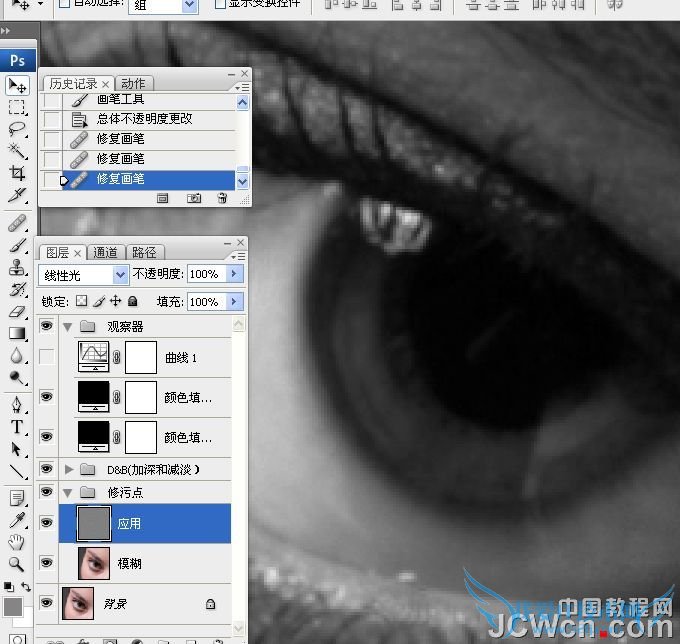This screenshot has width=680, height=644.
Task: Select the Move tool
Action: [x=17, y=85]
